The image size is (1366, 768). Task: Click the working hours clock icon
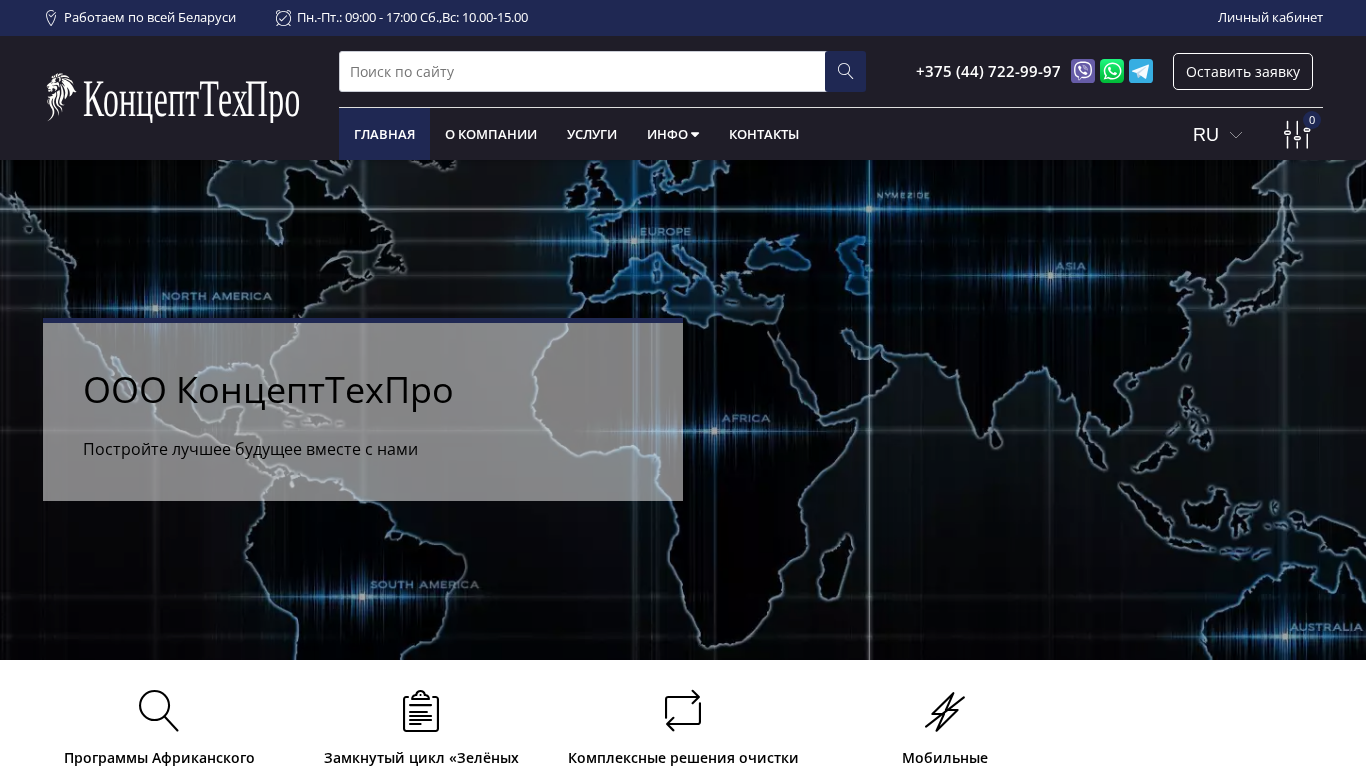click(x=283, y=18)
